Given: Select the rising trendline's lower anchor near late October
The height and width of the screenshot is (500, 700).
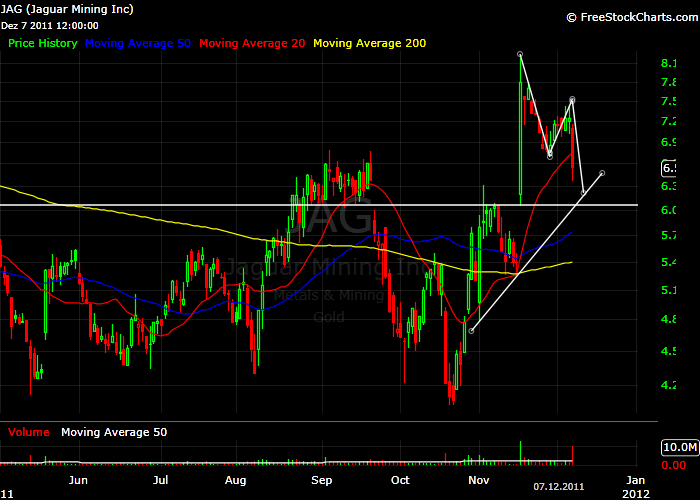Looking at the screenshot, I should point(471,331).
